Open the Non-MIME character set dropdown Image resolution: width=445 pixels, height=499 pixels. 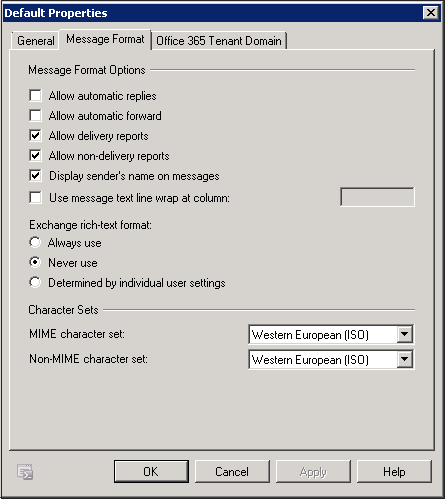(x=405, y=359)
